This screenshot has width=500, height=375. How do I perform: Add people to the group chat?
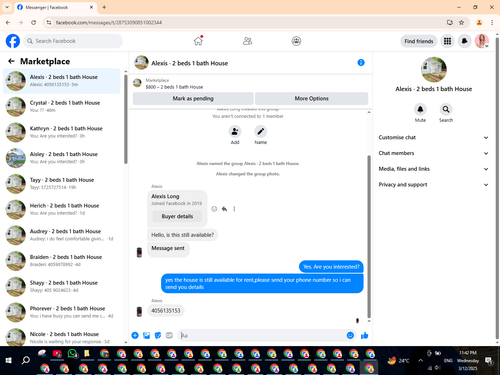point(235,132)
